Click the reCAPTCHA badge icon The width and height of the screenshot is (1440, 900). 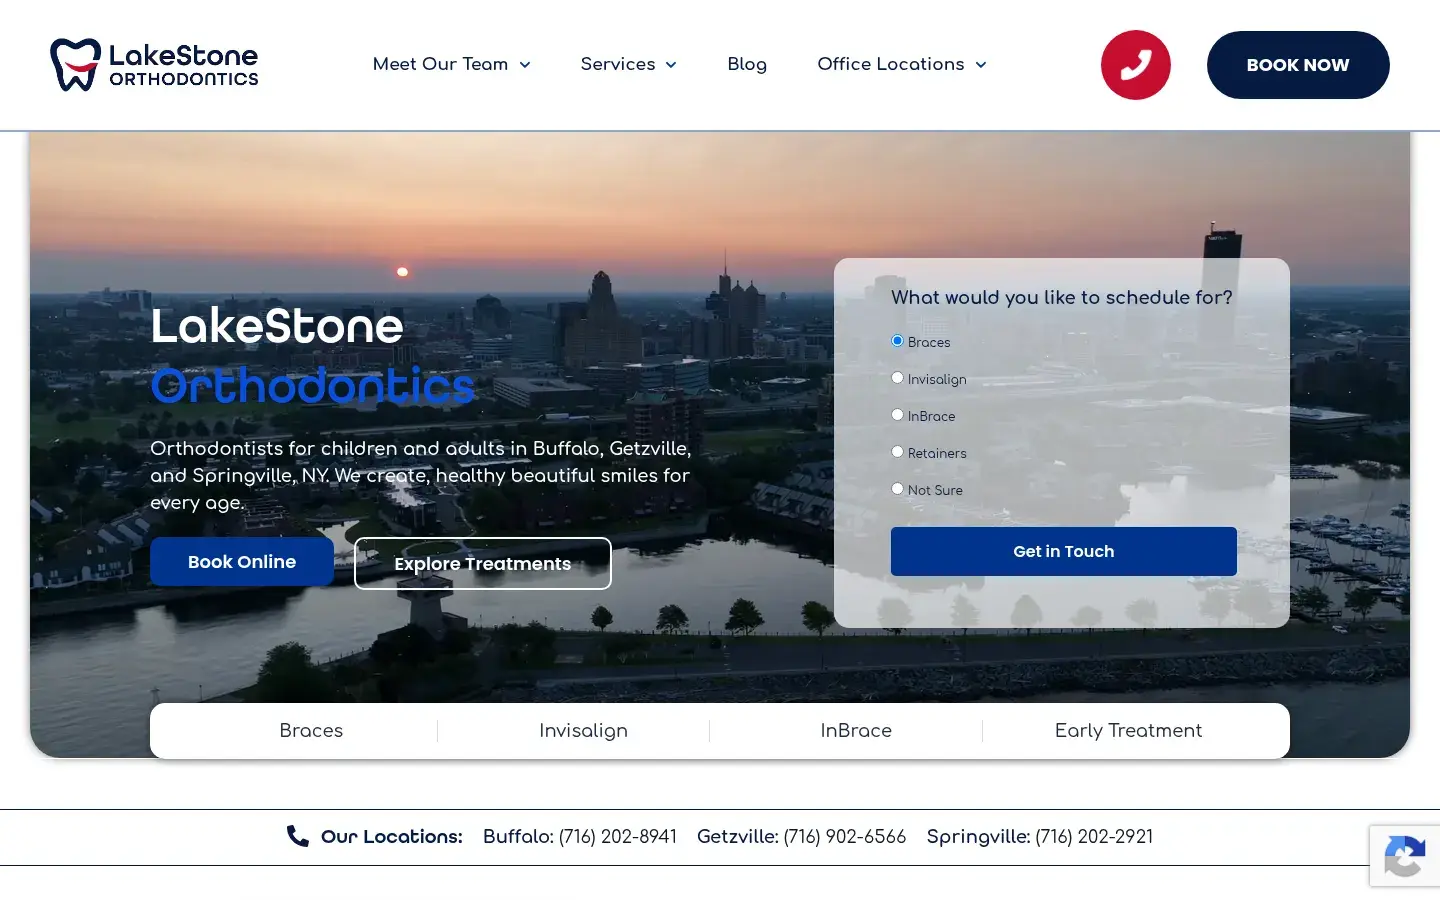[1405, 856]
